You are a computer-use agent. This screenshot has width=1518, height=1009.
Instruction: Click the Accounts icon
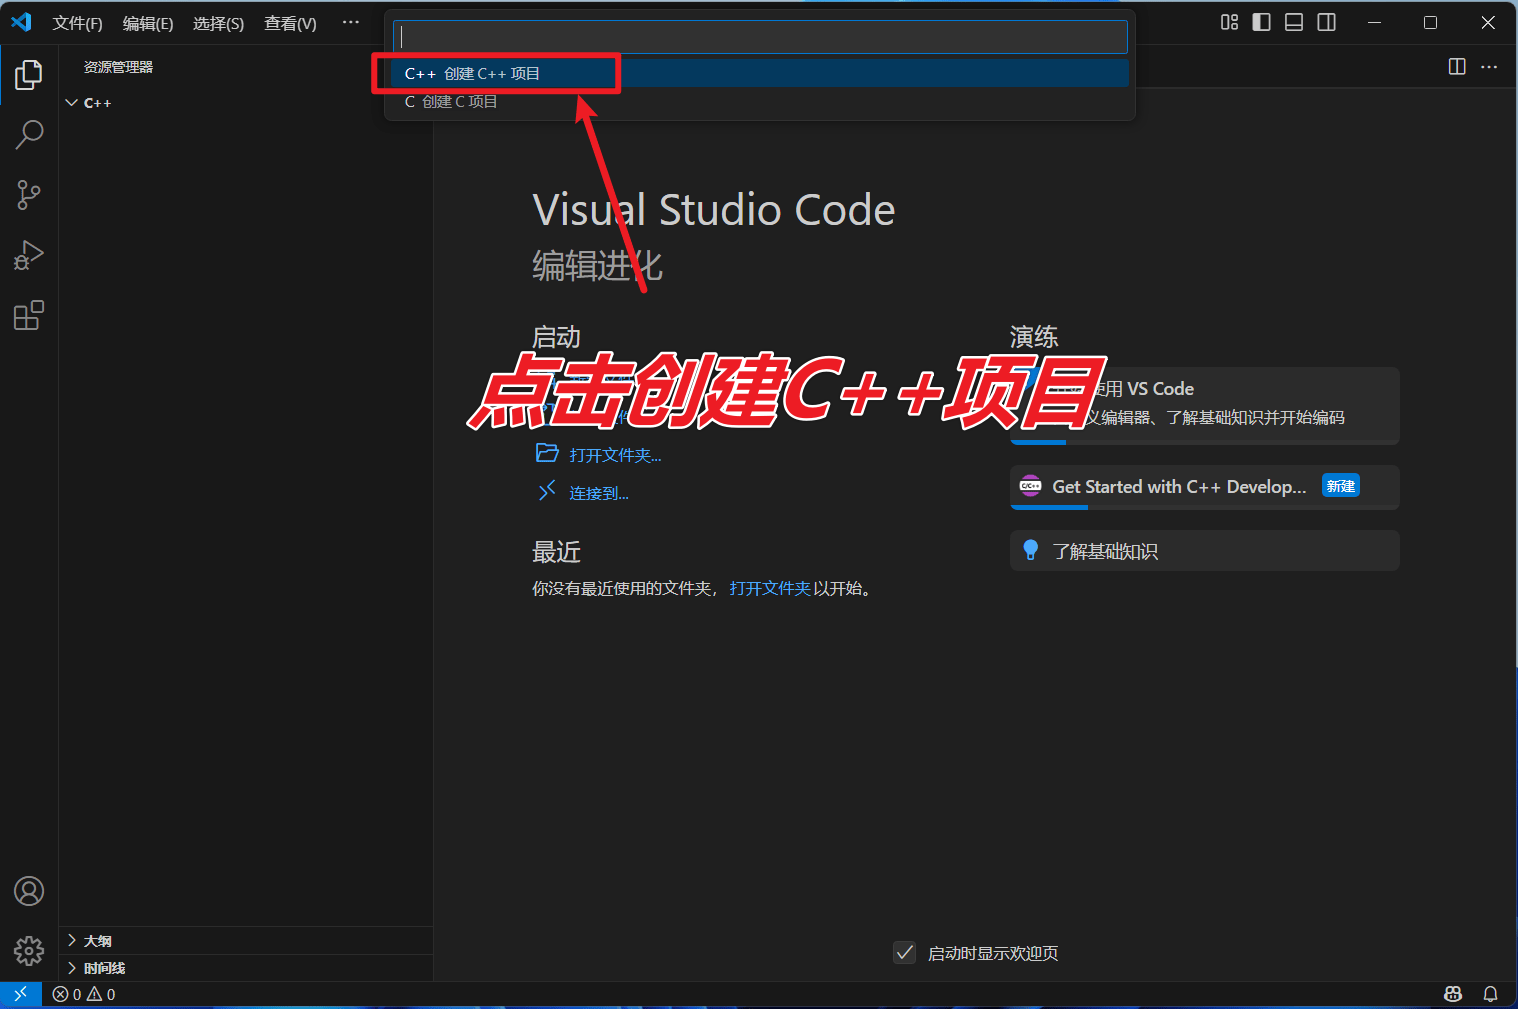pos(29,891)
